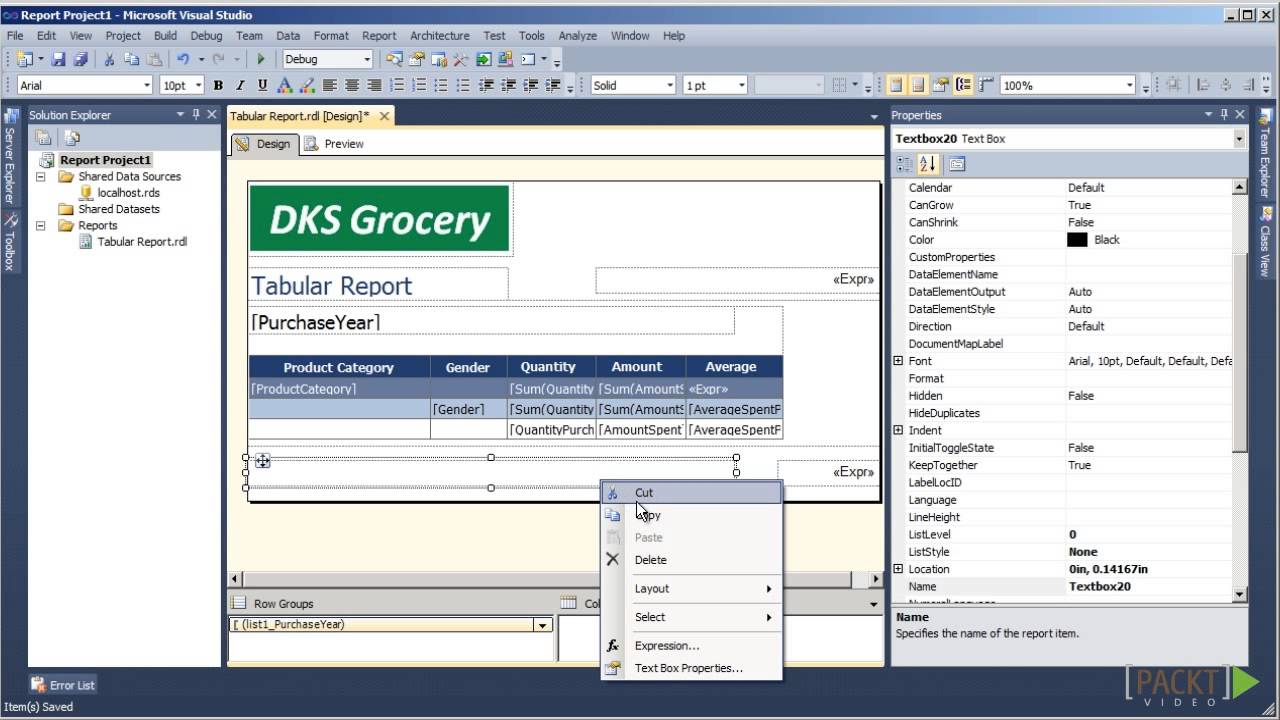Align text right in the formatting toolbar
The image size is (1280, 720).
(374, 86)
